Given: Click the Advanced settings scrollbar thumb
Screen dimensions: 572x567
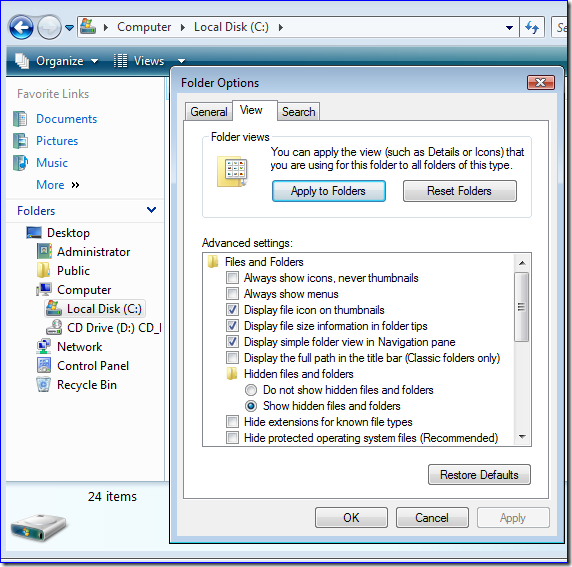Looking at the screenshot, I should [x=522, y=307].
